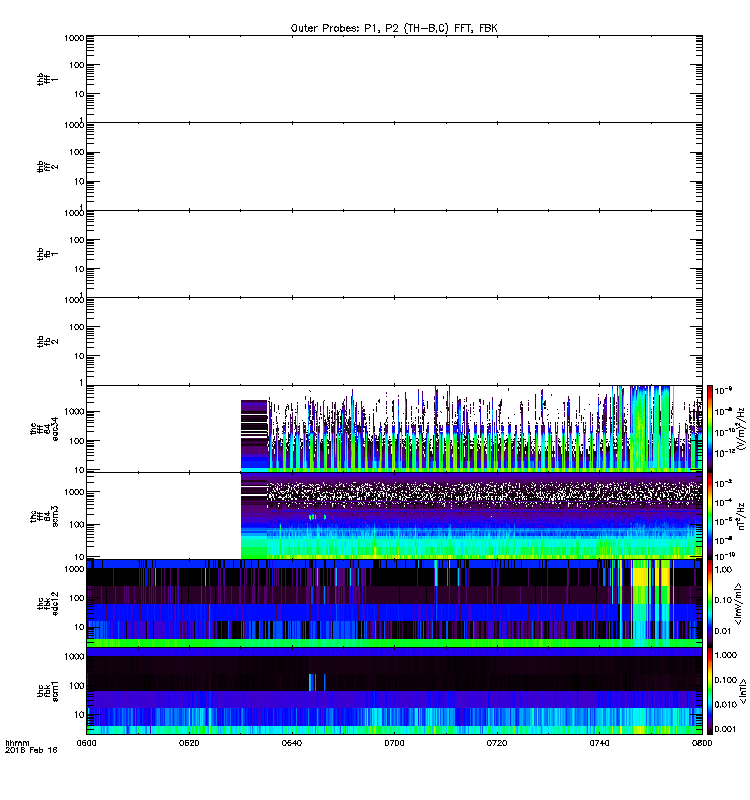The height and width of the screenshot is (800, 750).
Task: Click the 0640 time axis label
Action: click(x=291, y=743)
